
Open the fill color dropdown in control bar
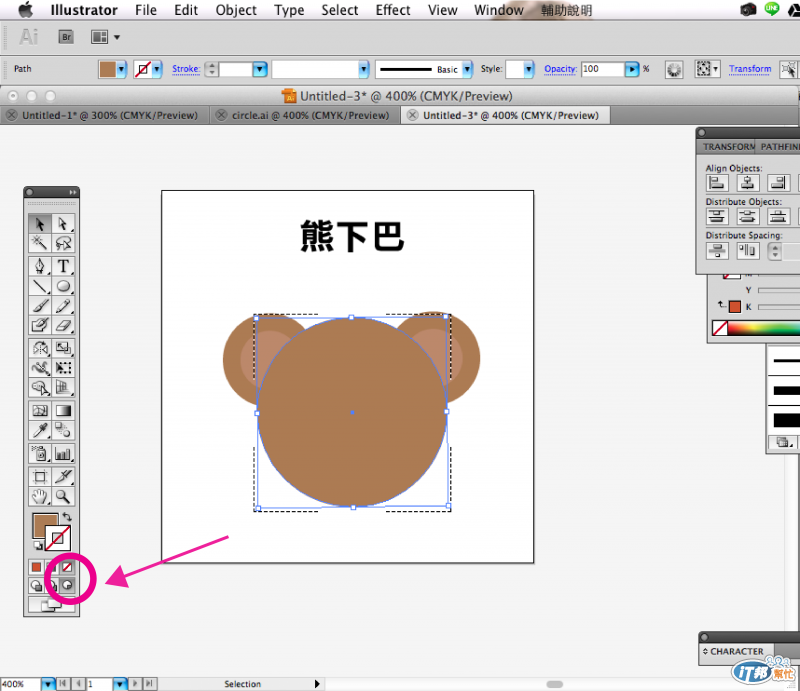point(122,70)
